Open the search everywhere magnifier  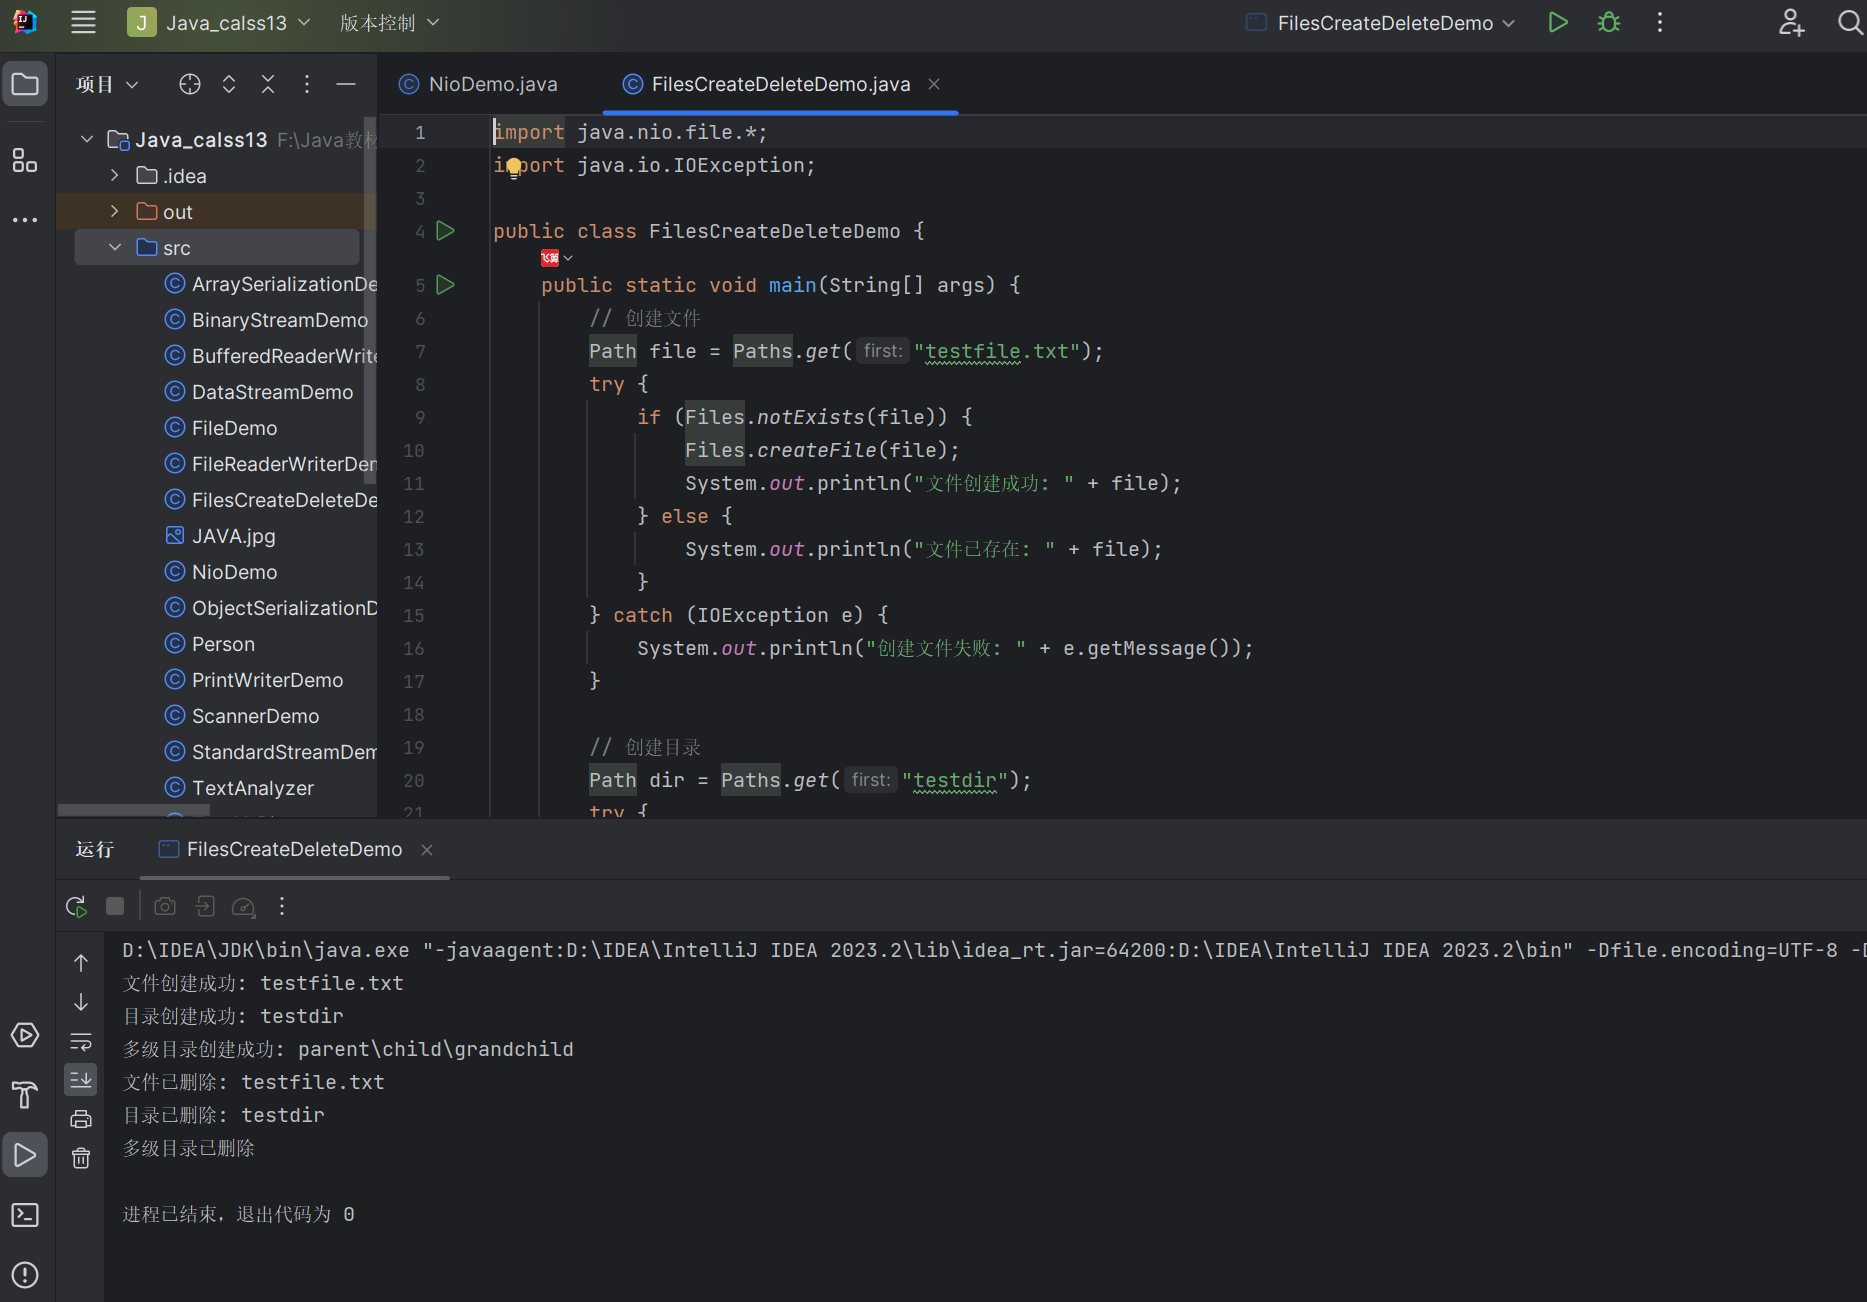pos(1849,22)
